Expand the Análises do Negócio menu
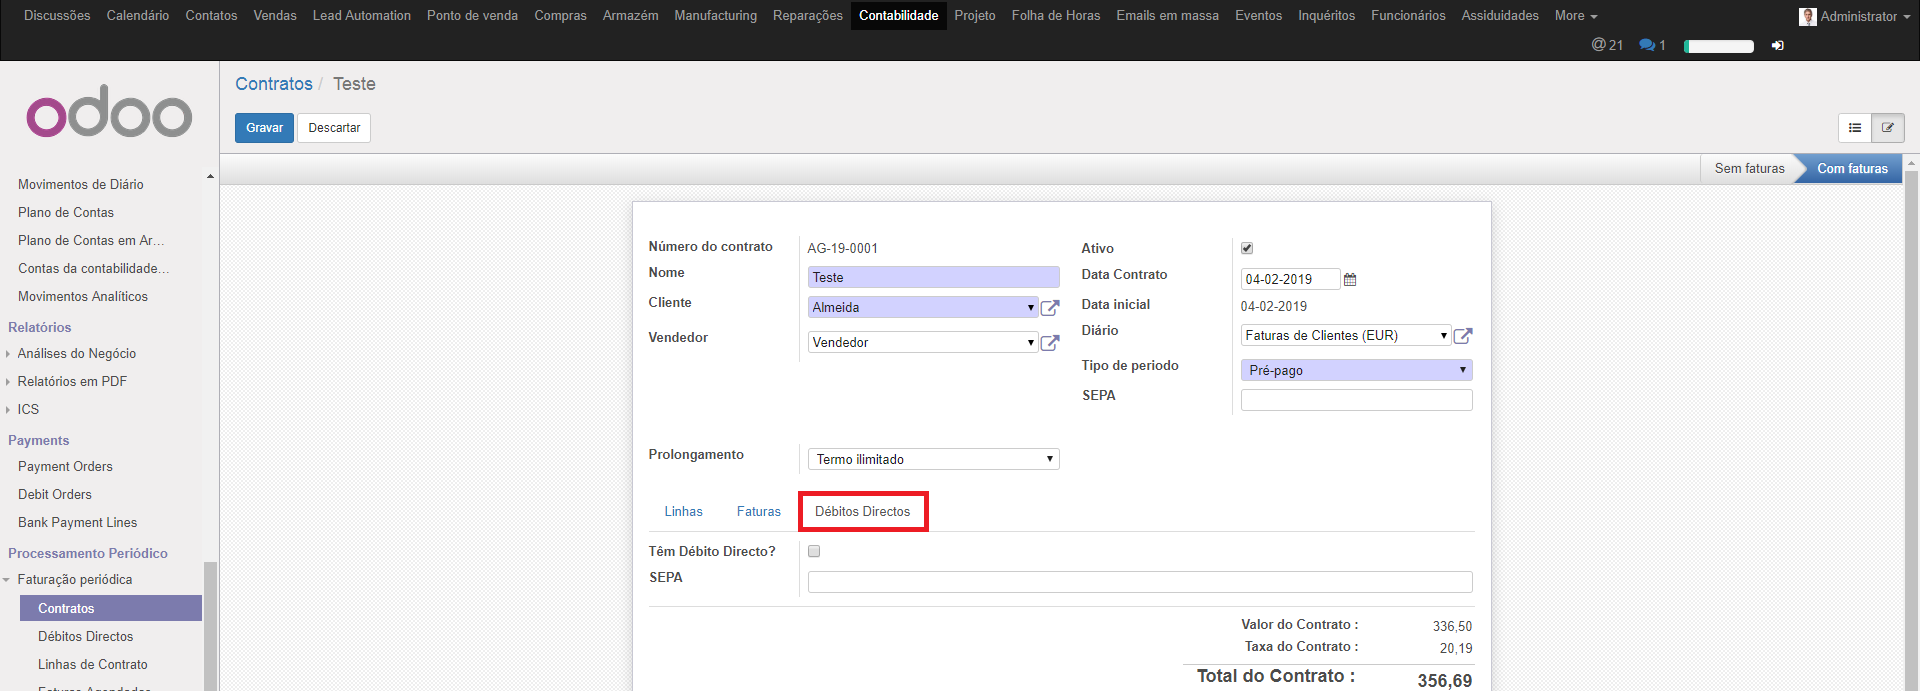Screen dimensions: 1920x691 [x=76, y=353]
